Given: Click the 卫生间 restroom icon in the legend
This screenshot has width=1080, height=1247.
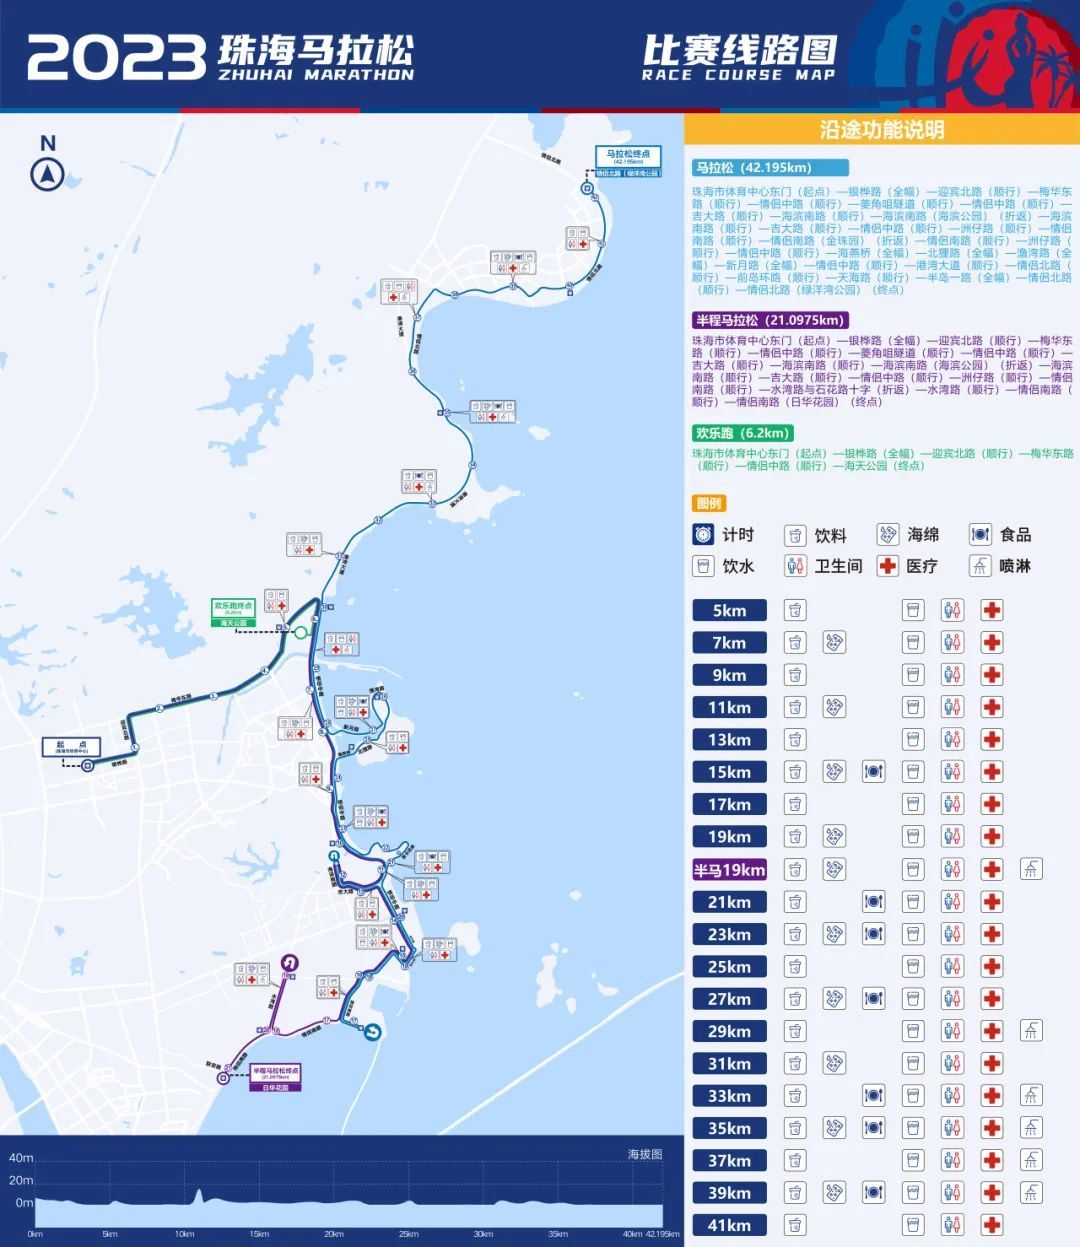Looking at the screenshot, I should pyautogui.click(x=795, y=566).
